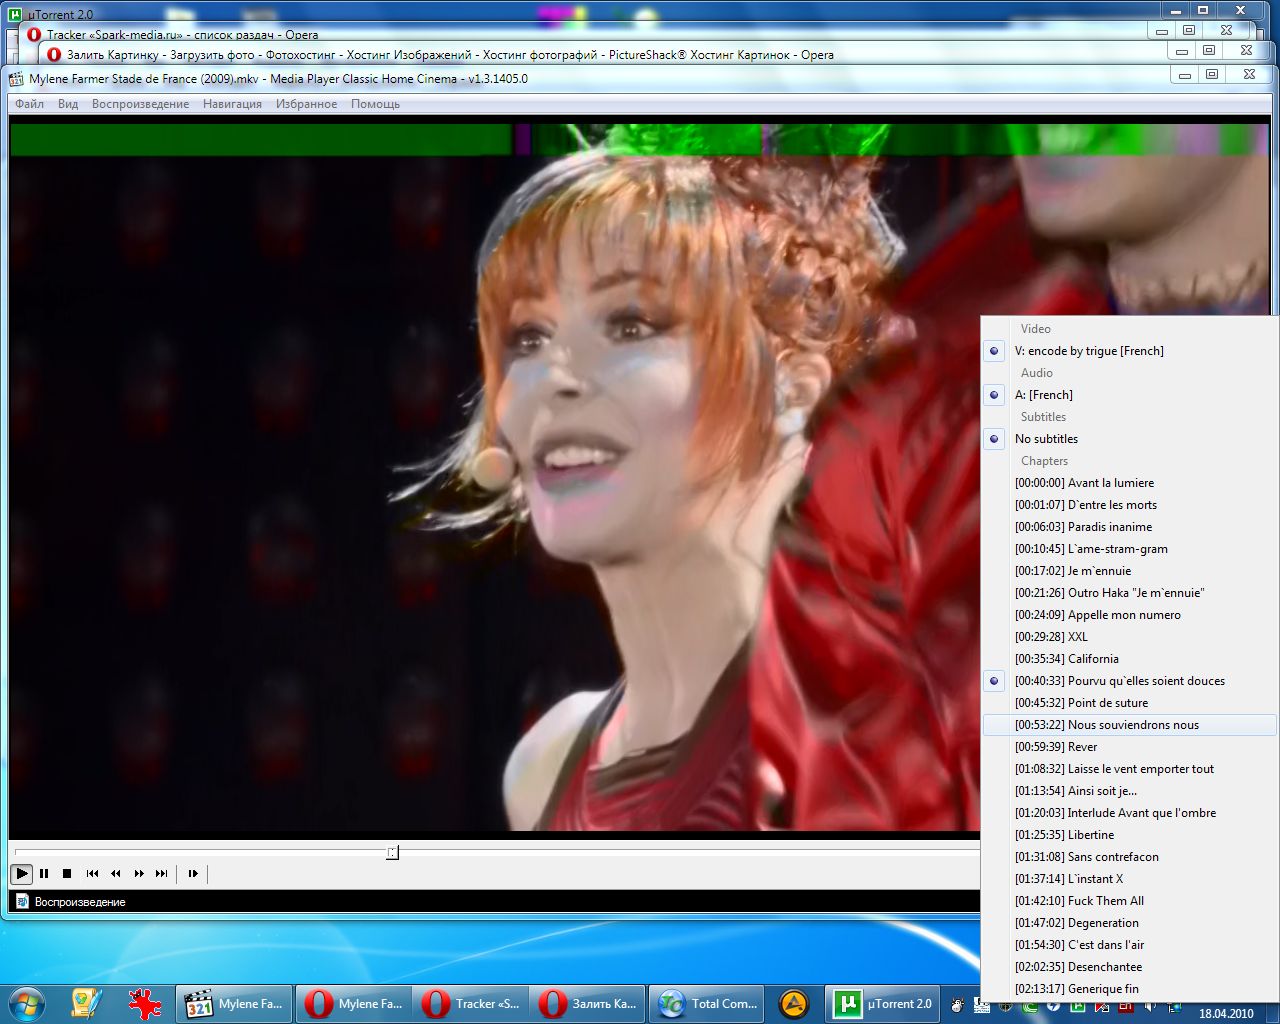Pause the video playback
The width and height of the screenshot is (1280, 1024).
pyautogui.click(x=44, y=873)
